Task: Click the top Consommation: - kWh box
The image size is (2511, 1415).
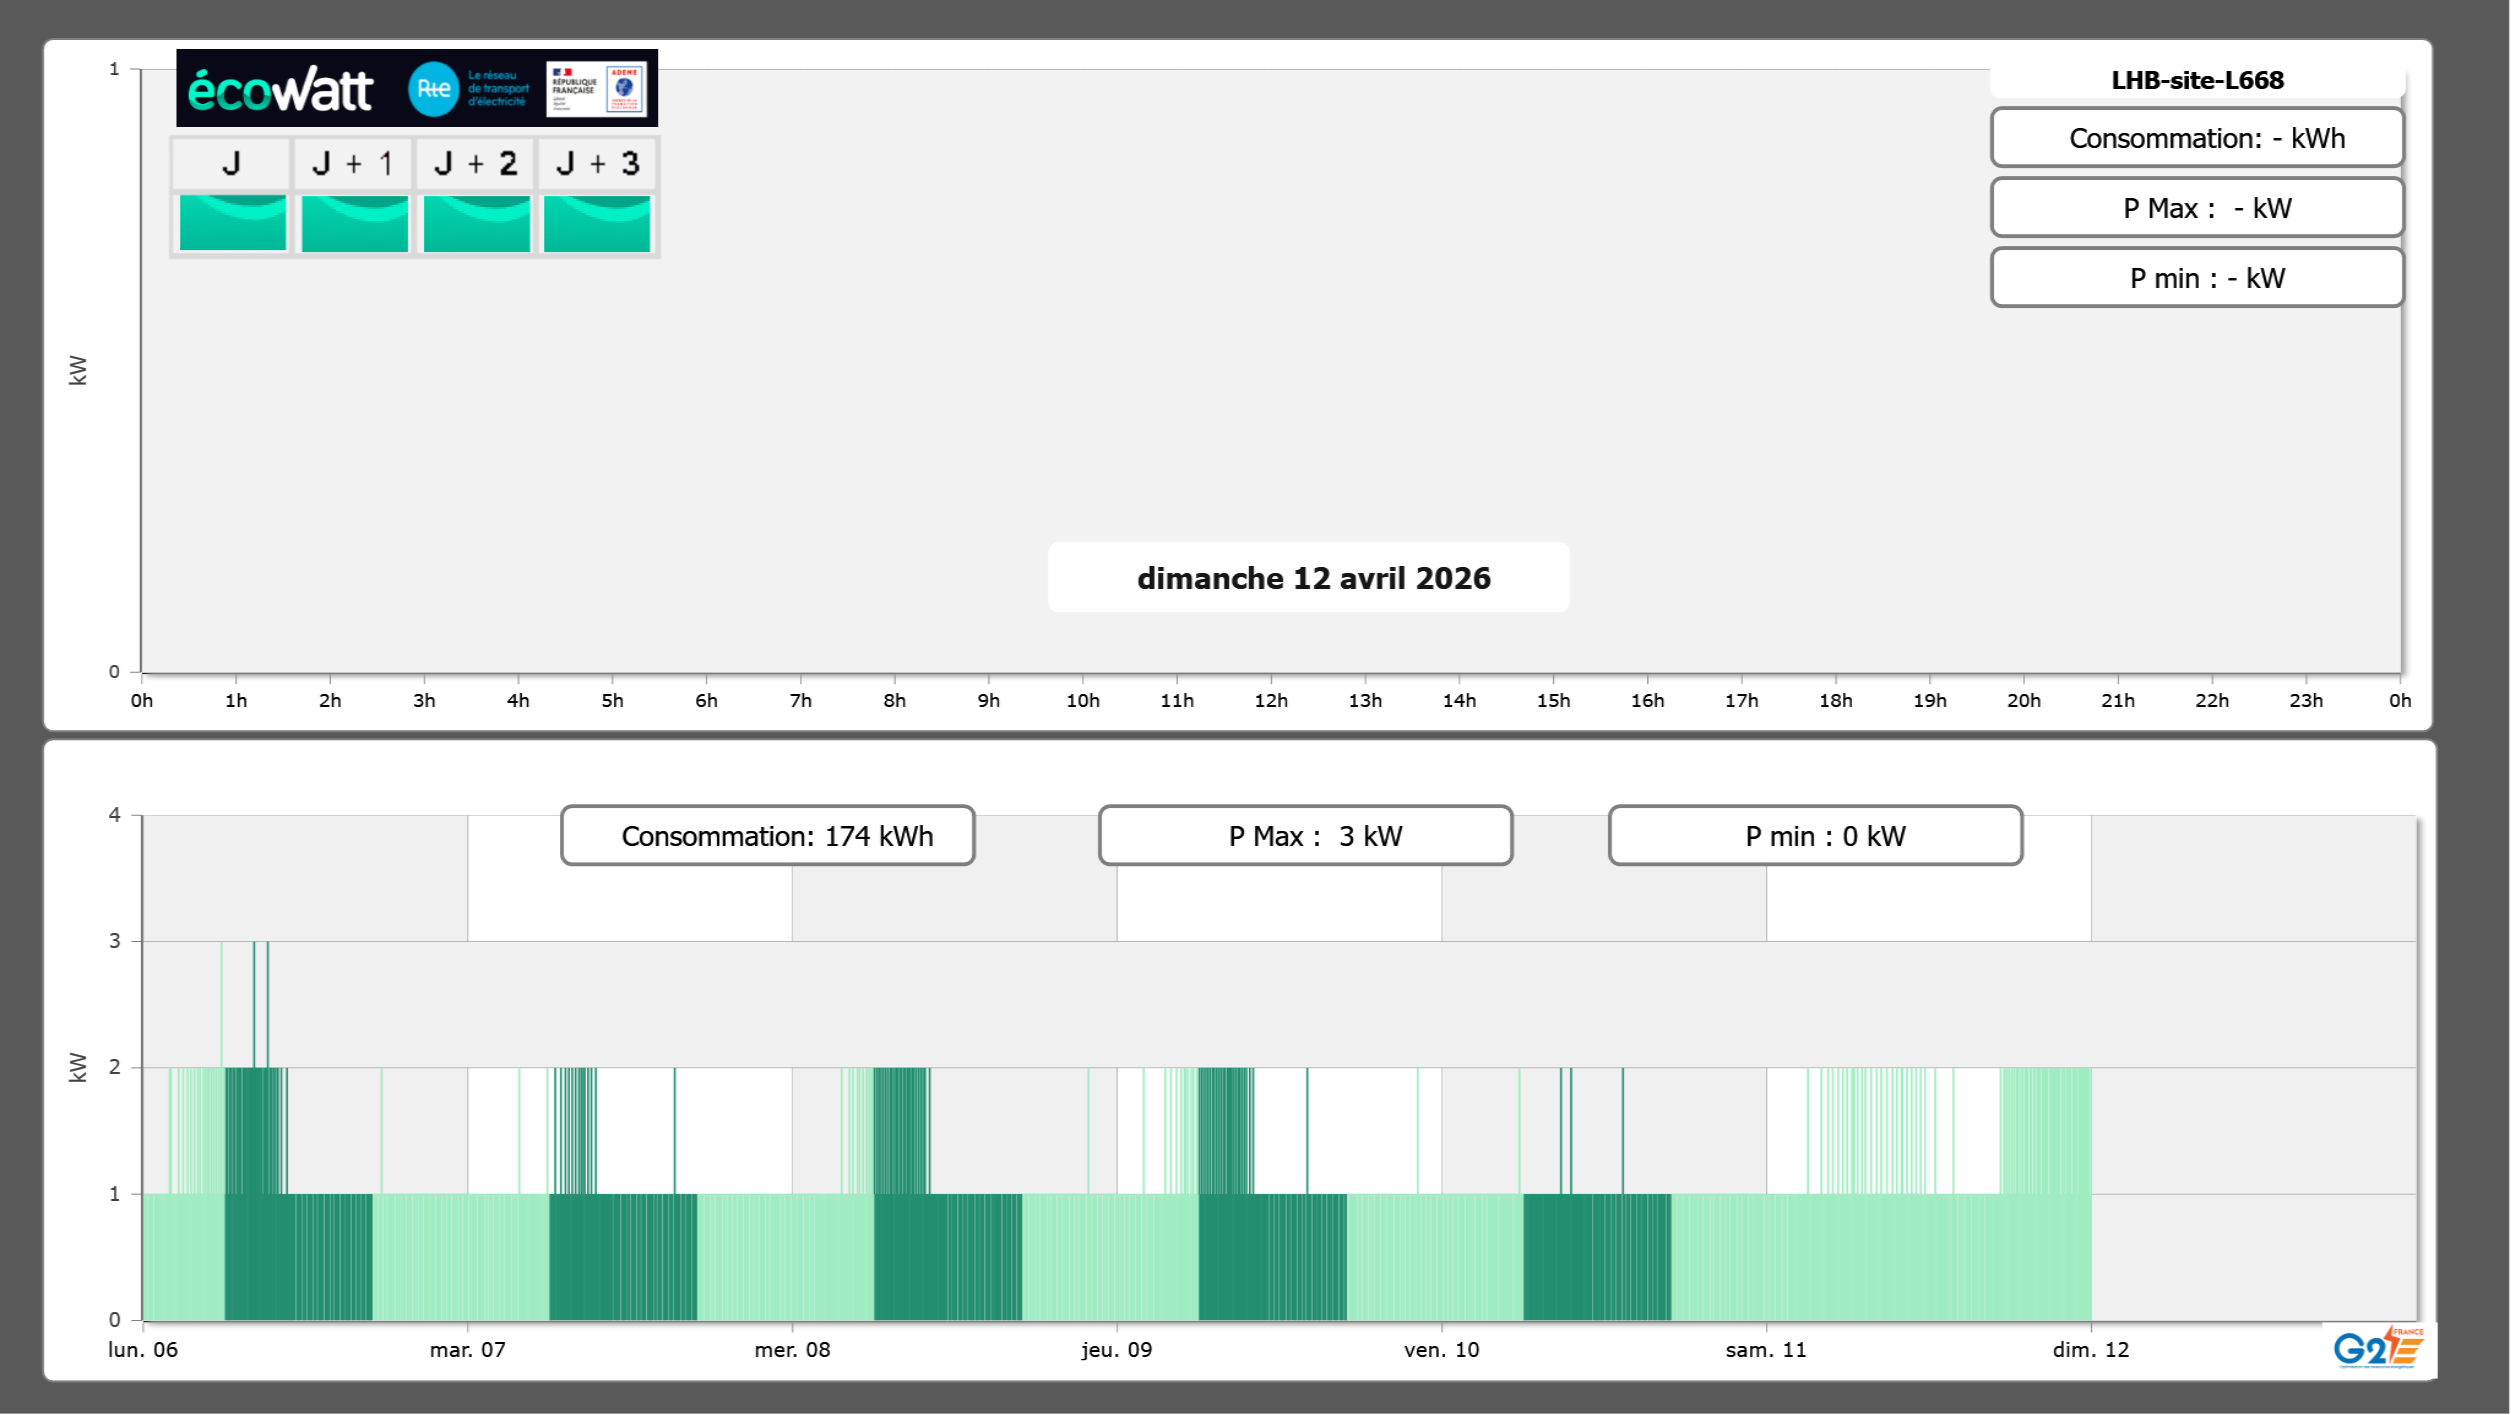Action: (x=2197, y=138)
